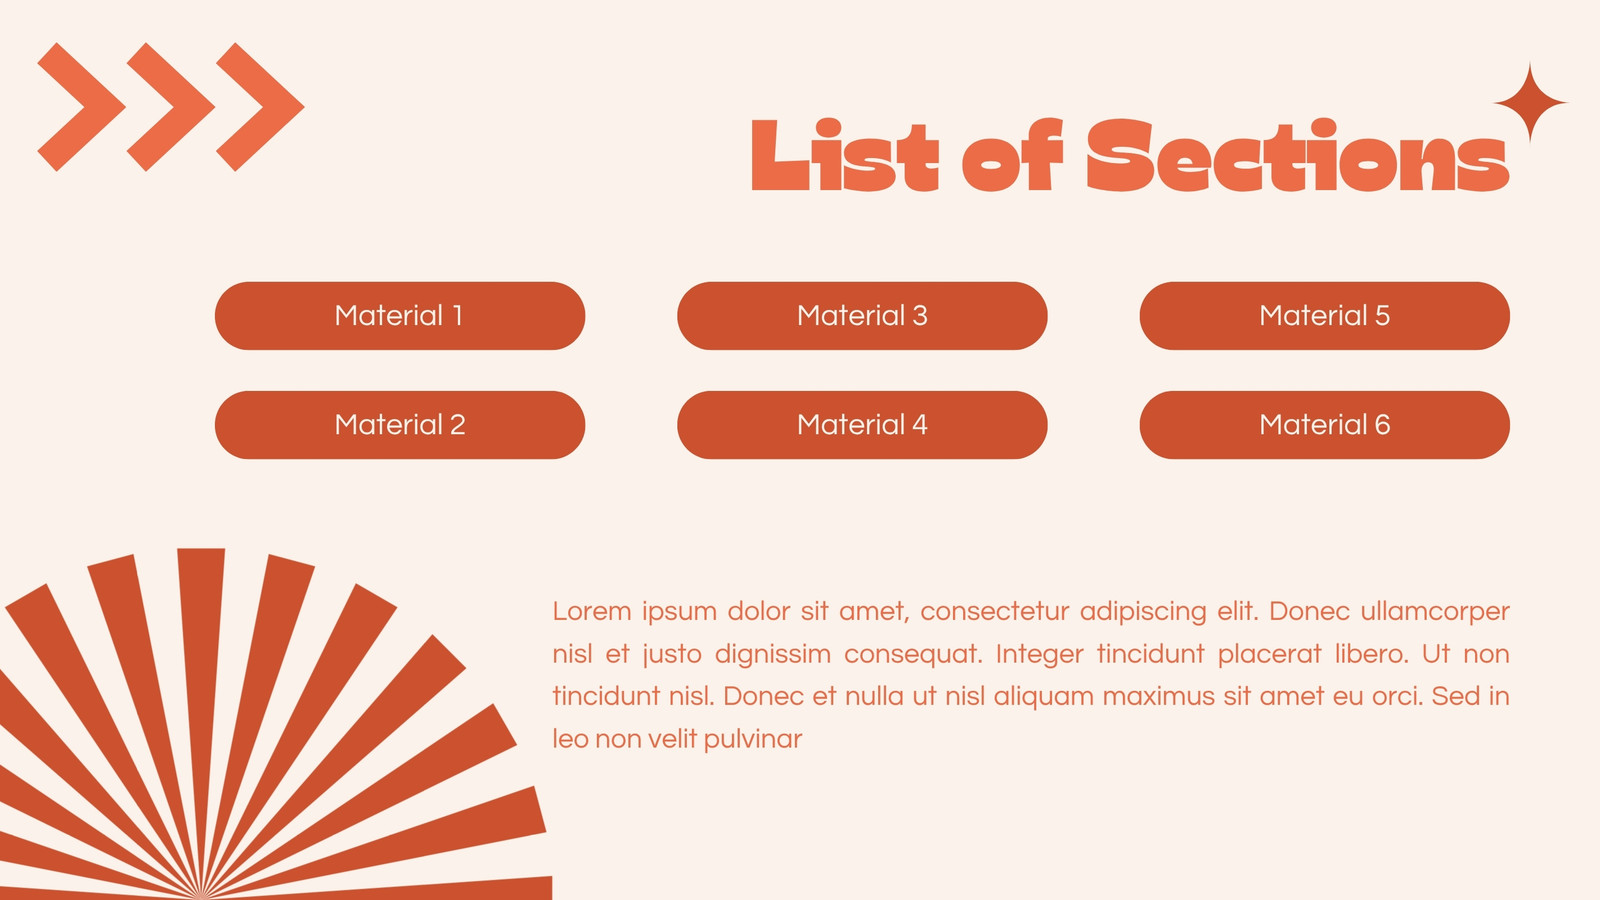
Task: Click the middle orange chevron arrow
Action: click(171, 107)
